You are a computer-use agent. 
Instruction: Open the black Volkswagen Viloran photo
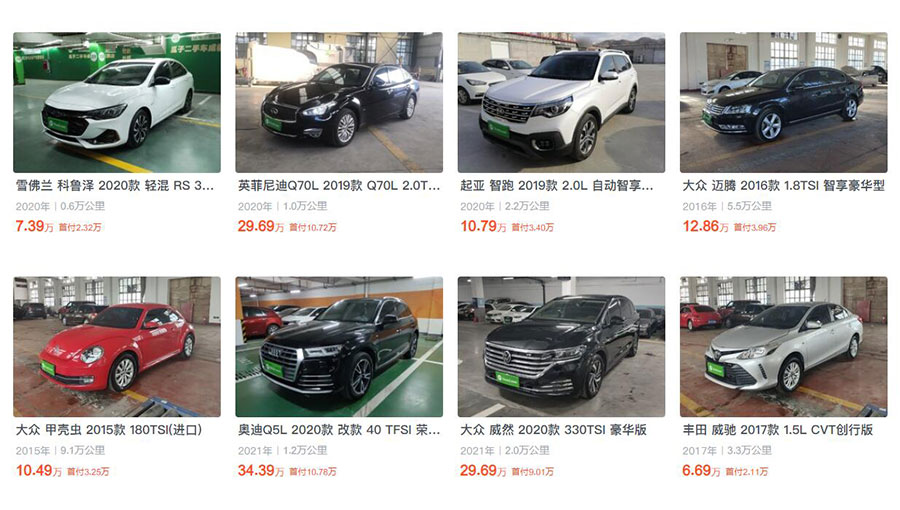pos(561,347)
